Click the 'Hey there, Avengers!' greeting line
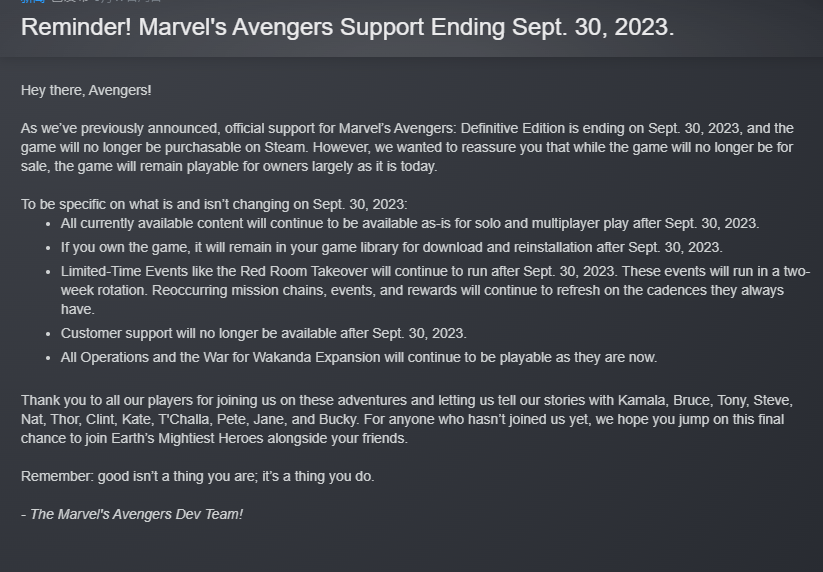This screenshot has width=823, height=572. (x=86, y=90)
